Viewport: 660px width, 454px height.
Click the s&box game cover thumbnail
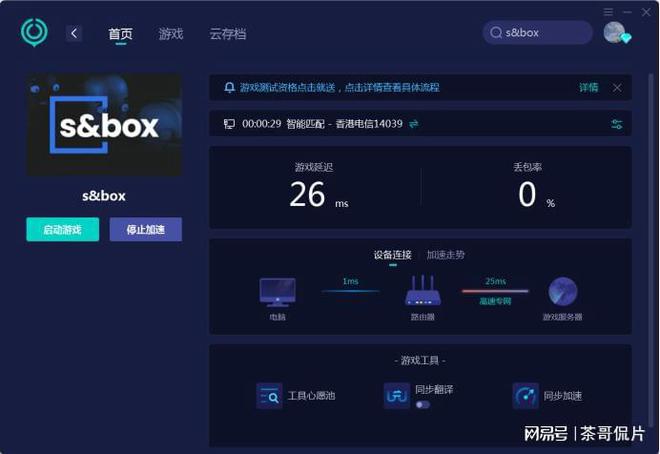pos(104,125)
